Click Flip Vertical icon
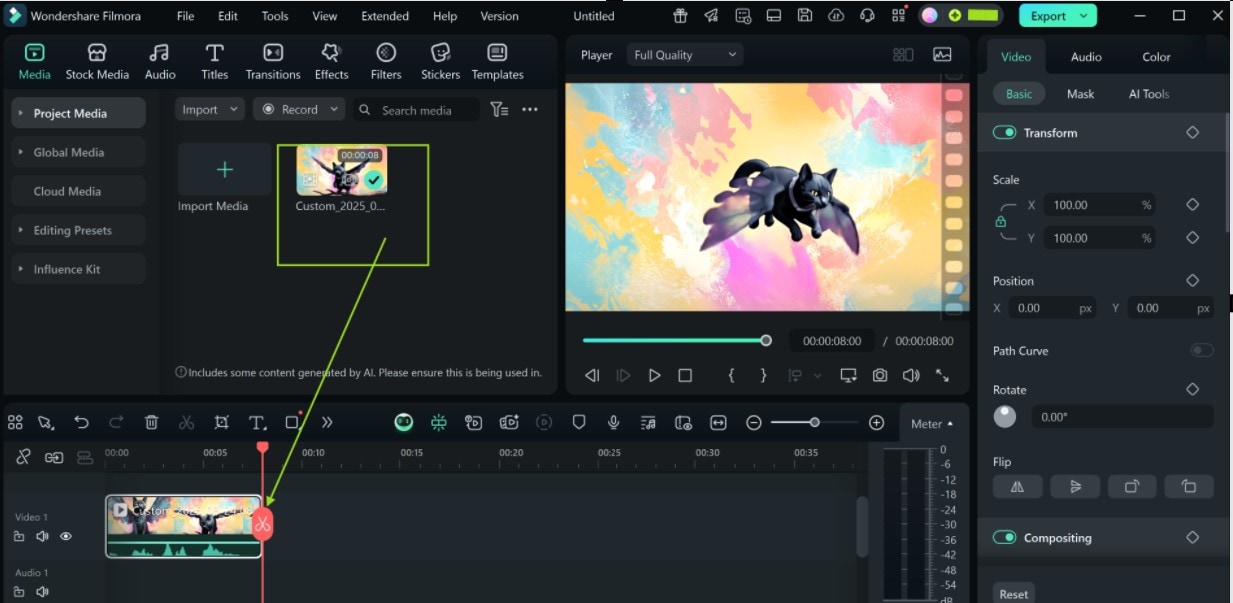The height and width of the screenshot is (603, 1233). click(1075, 487)
